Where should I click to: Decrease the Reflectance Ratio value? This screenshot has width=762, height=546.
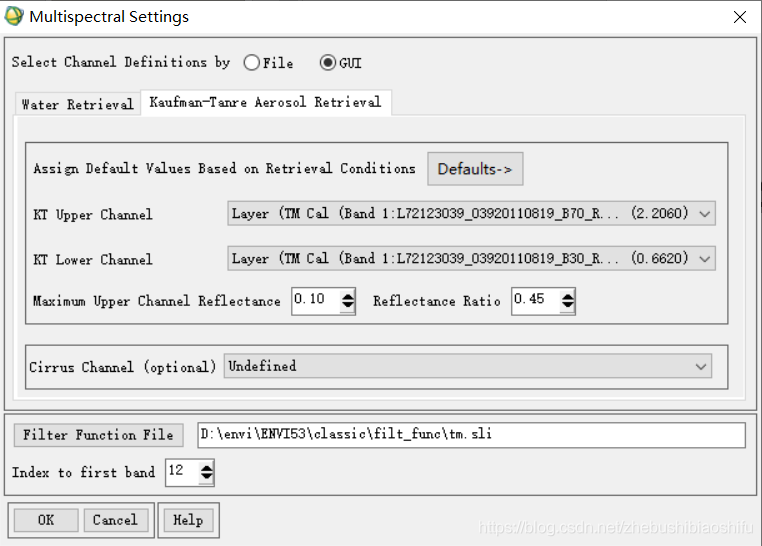568,306
